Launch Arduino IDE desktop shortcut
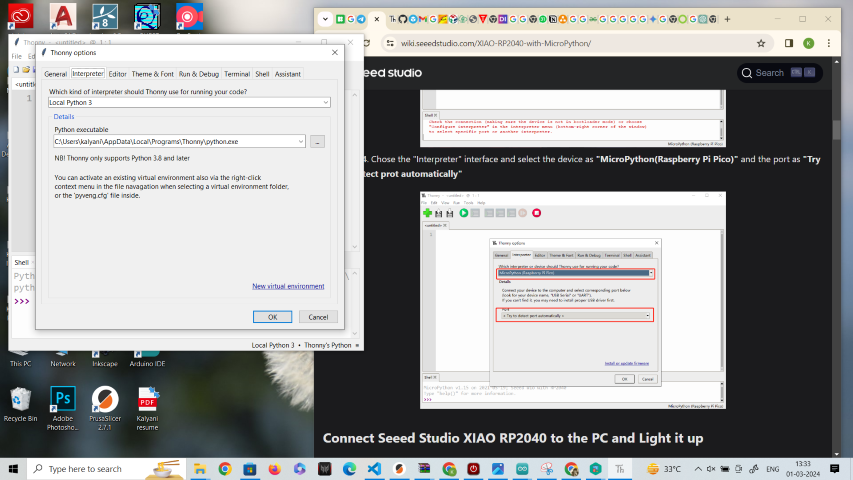Viewport: 853px width, 480px height. (147, 359)
